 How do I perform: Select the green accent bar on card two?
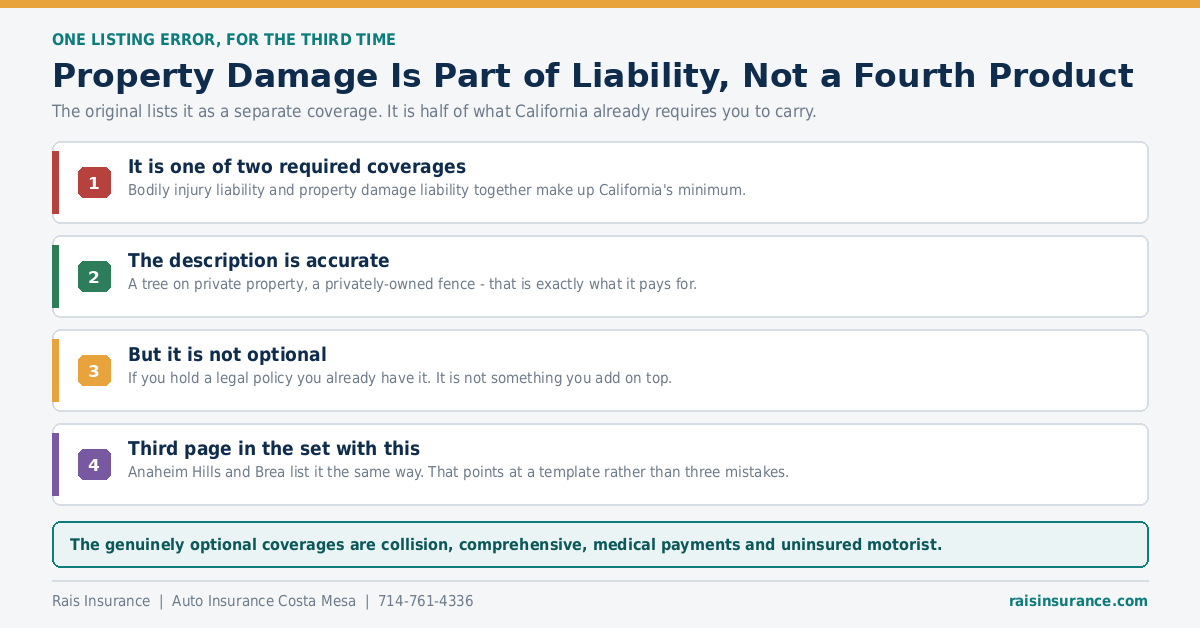pos(55,276)
